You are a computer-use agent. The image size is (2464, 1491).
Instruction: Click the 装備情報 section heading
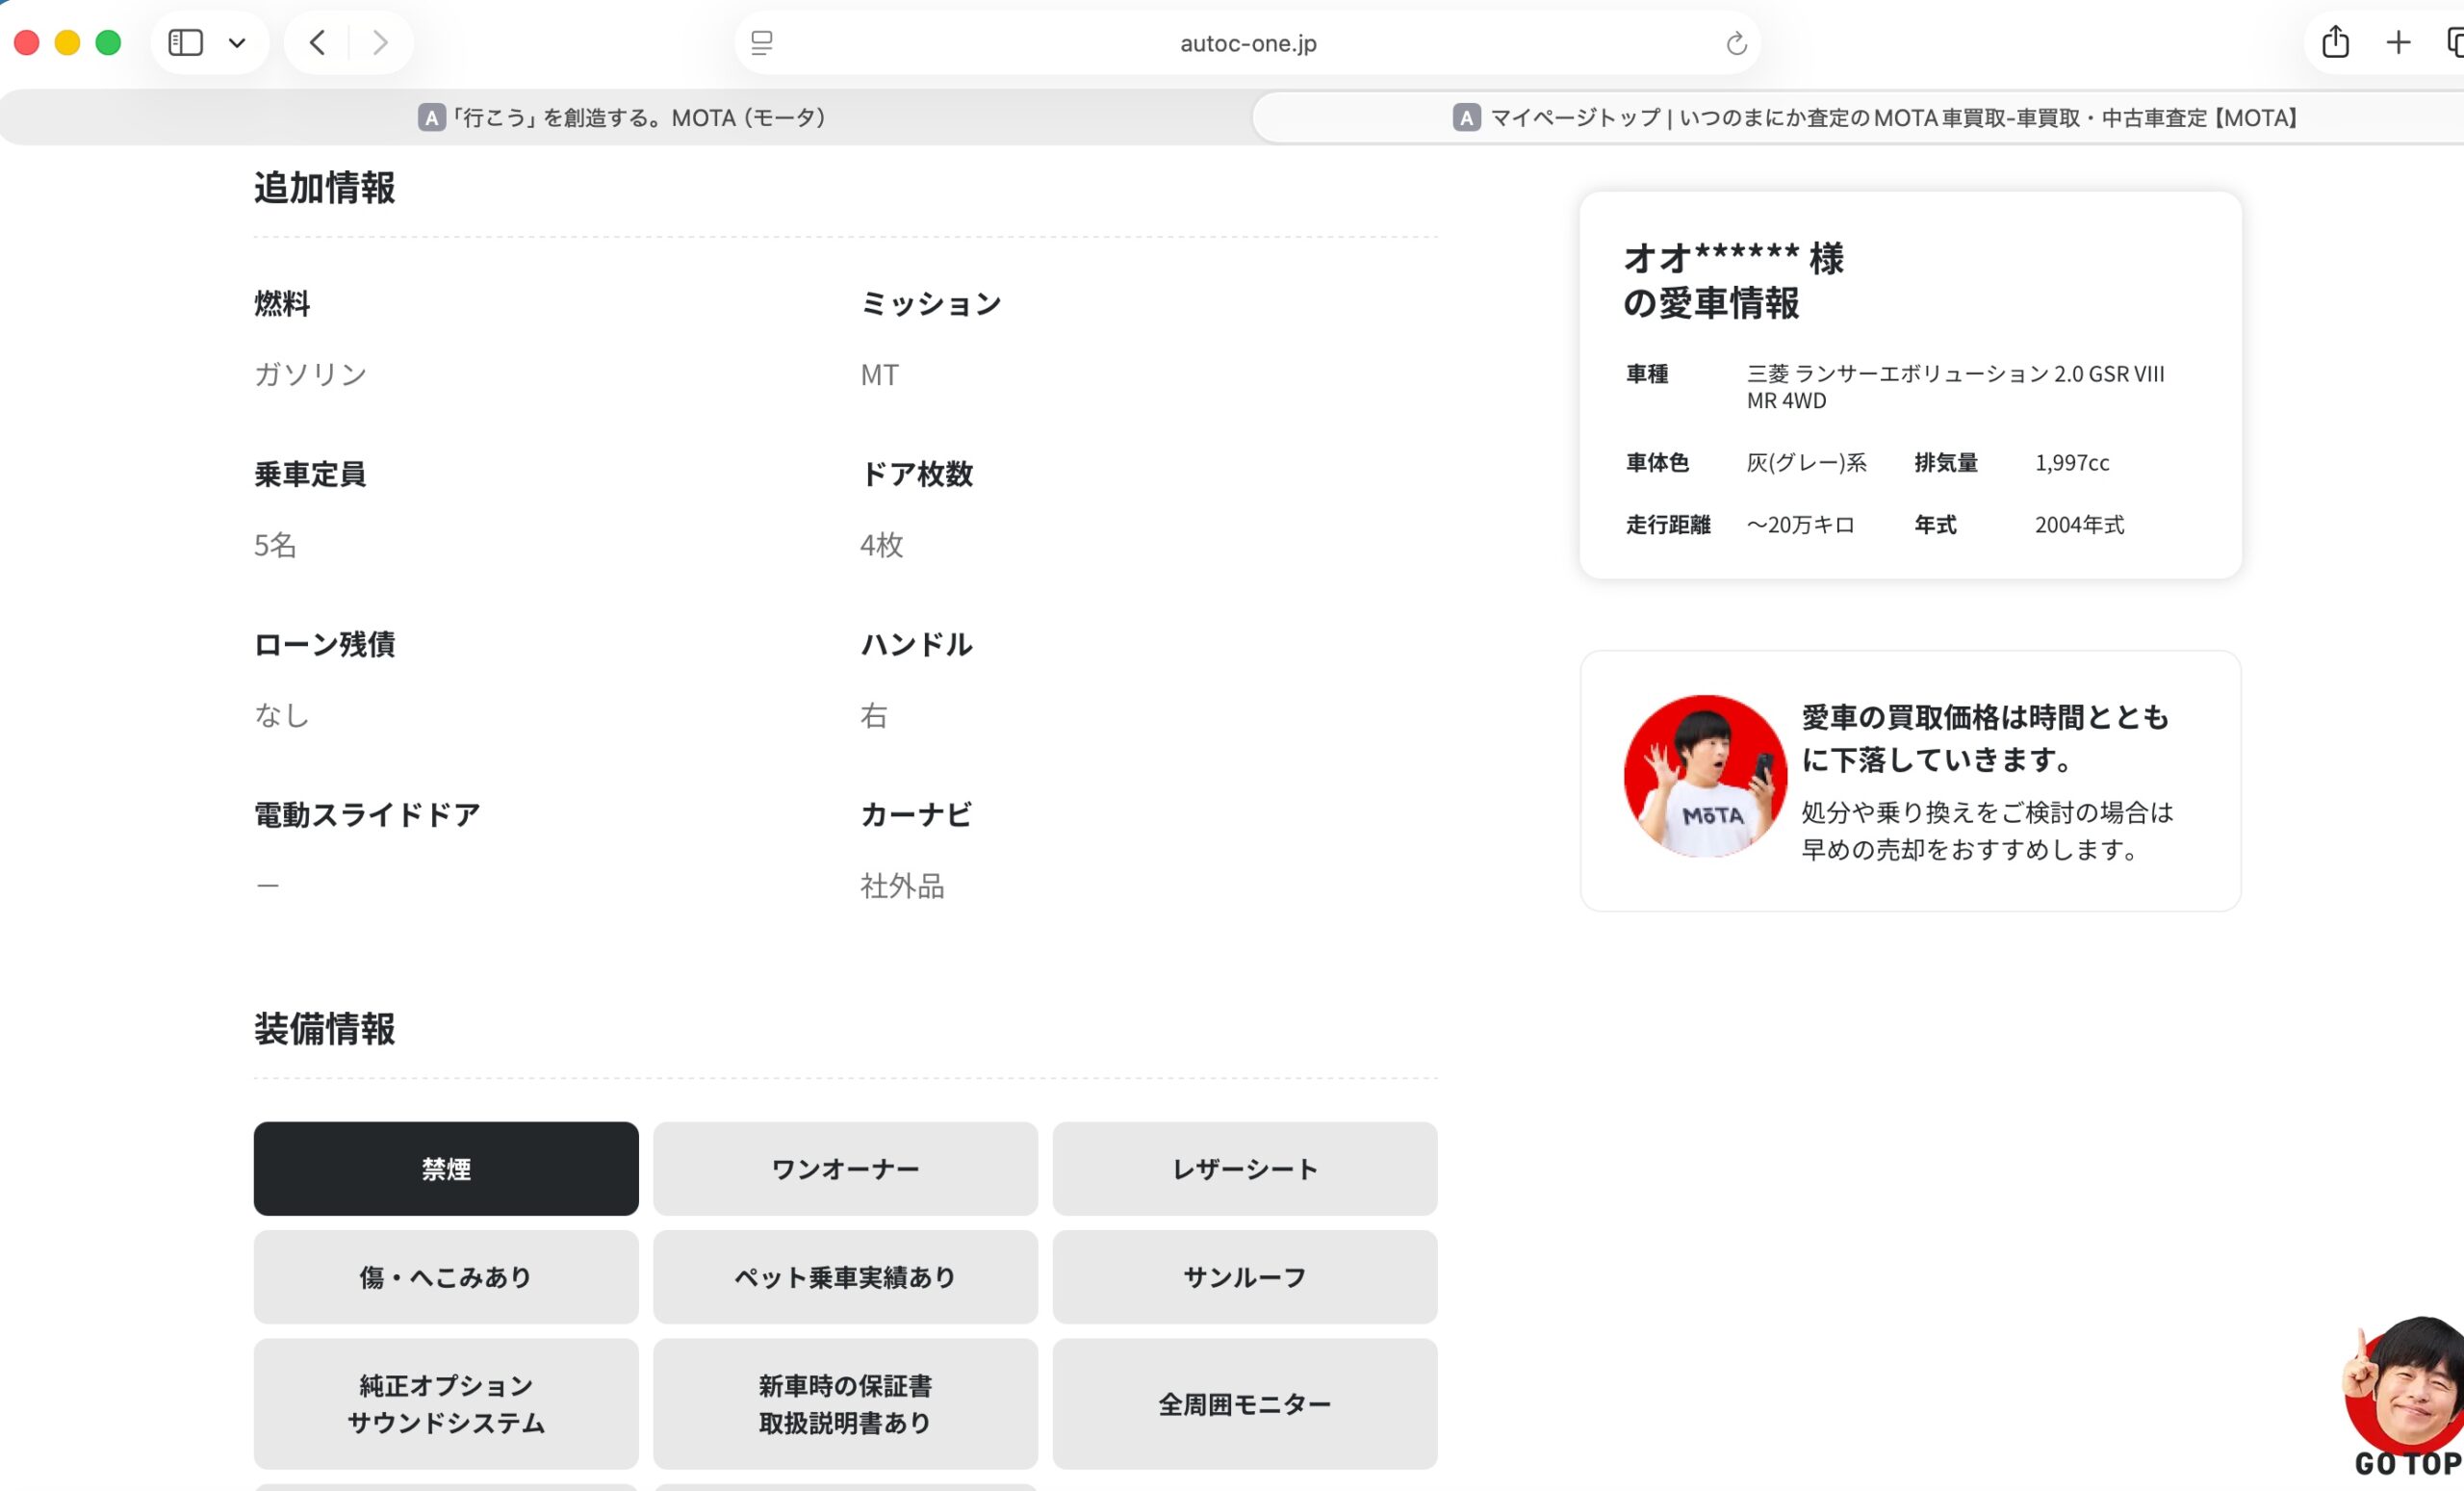tap(325, 1029)
